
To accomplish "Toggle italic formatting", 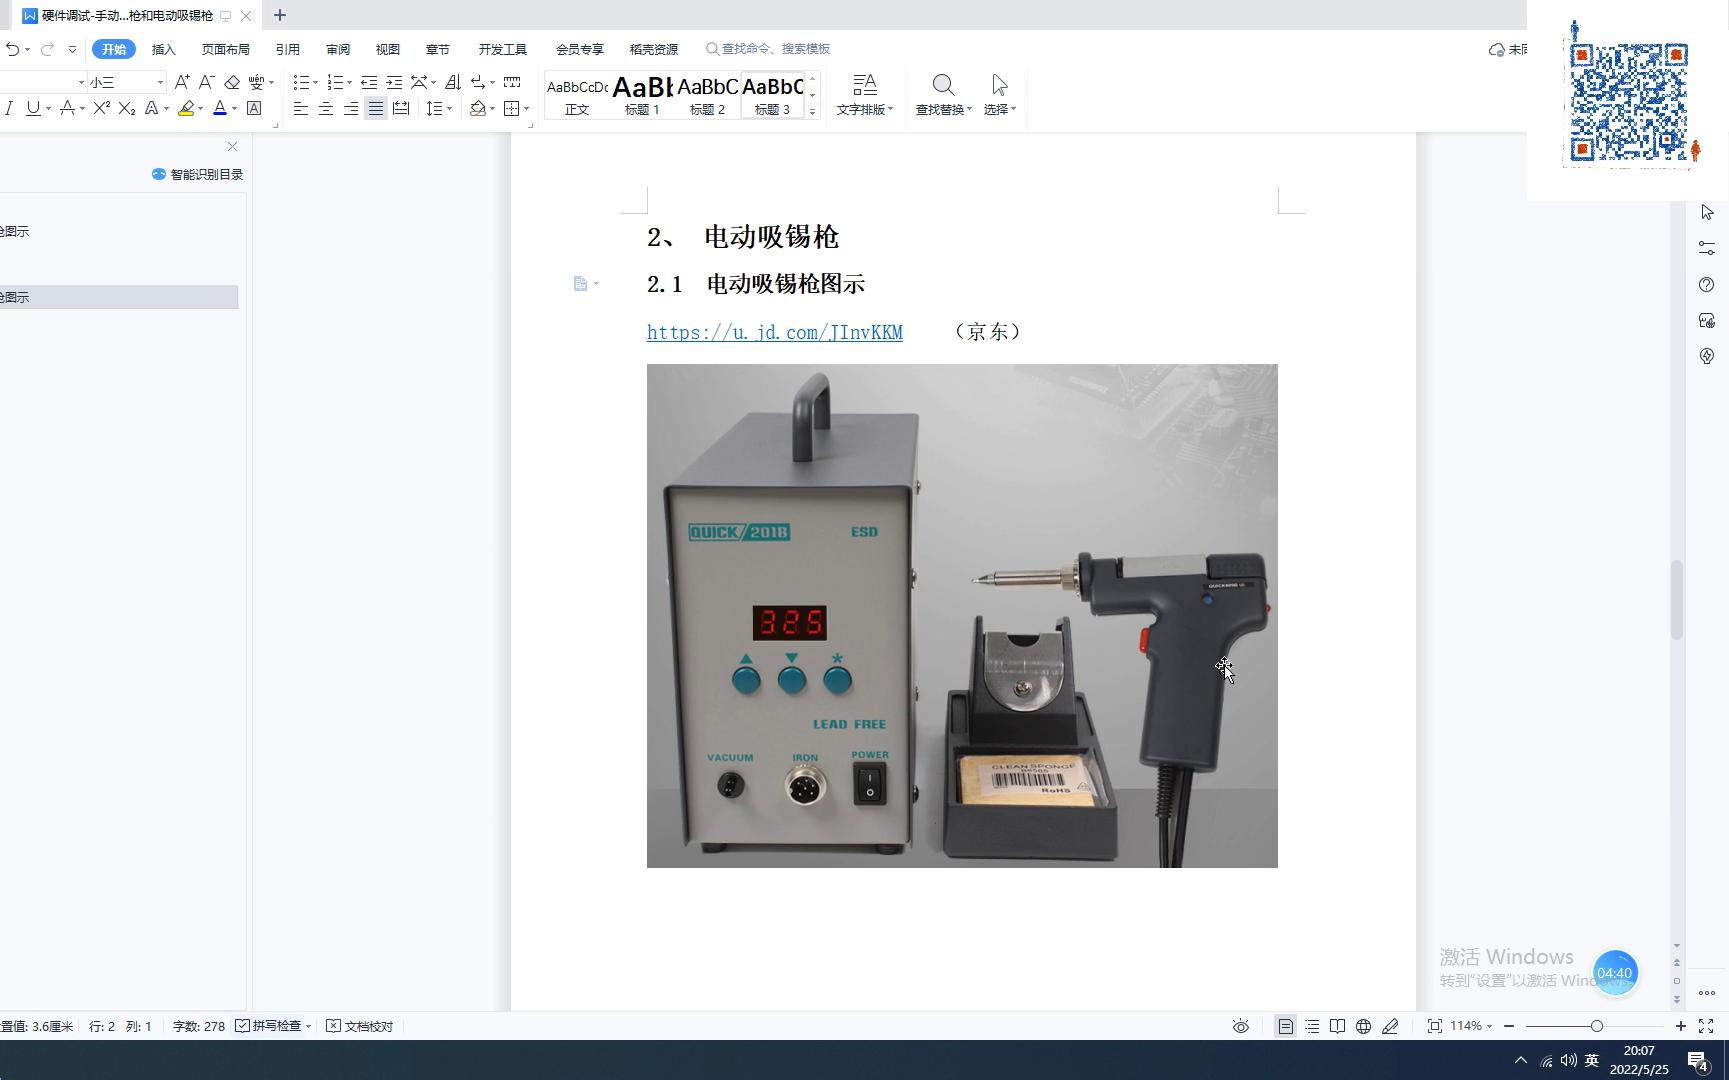I will point(9,108).
